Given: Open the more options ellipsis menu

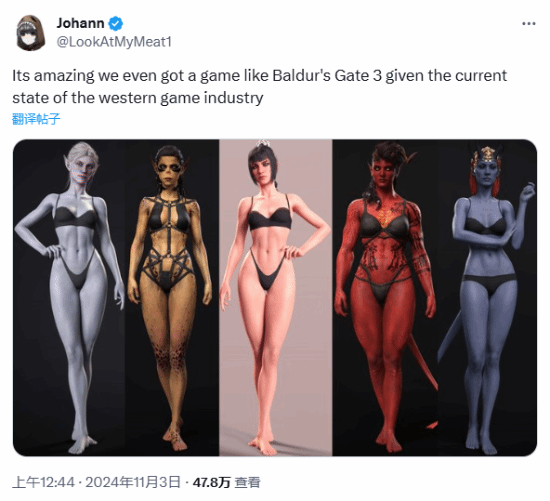Looking at the screenshot, I should point(528,24).
